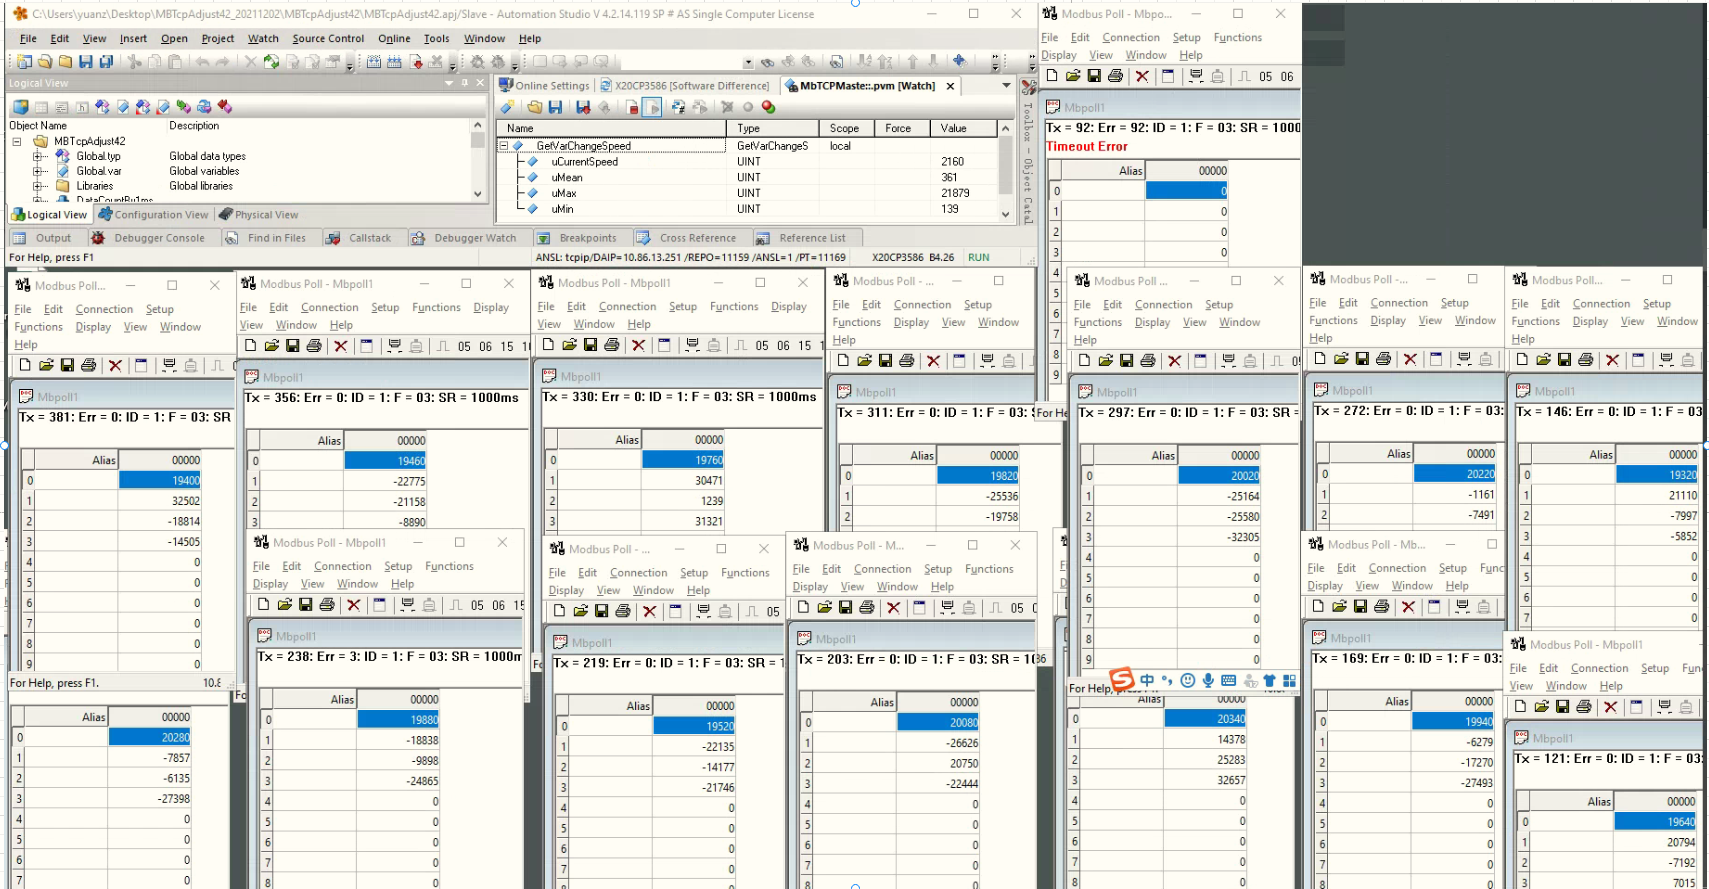Open the Debugger Console tab

(x=148, y=238)
